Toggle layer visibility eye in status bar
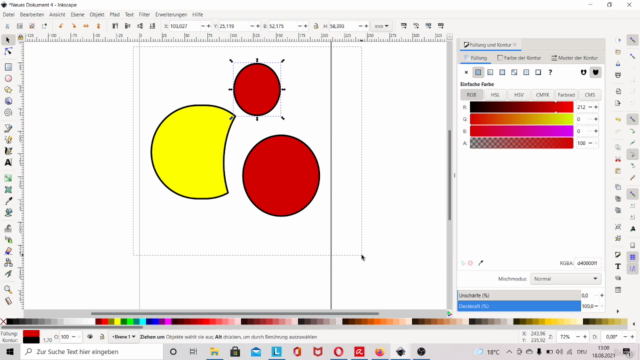This screenshot has height=360, width=640. 90,337
